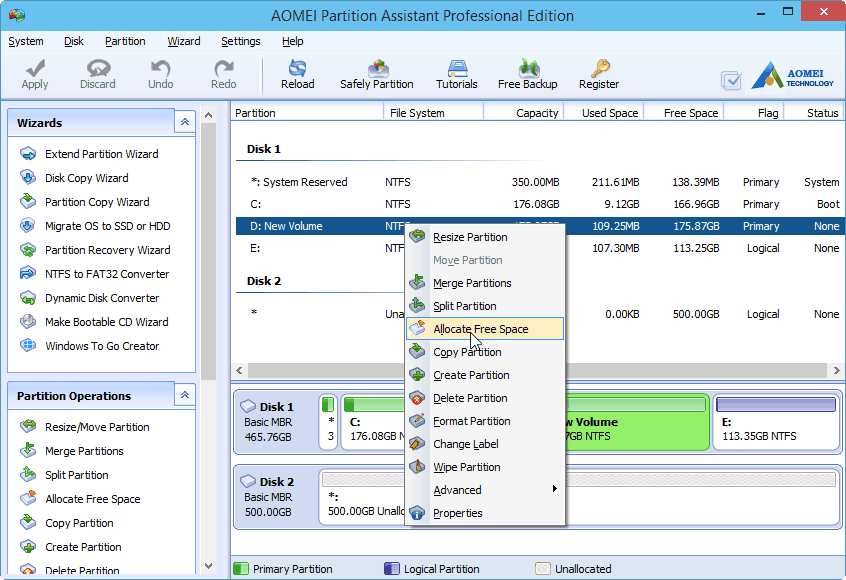
Task: Choose Split Partition in the sidebar
Action: pos(64,475)
